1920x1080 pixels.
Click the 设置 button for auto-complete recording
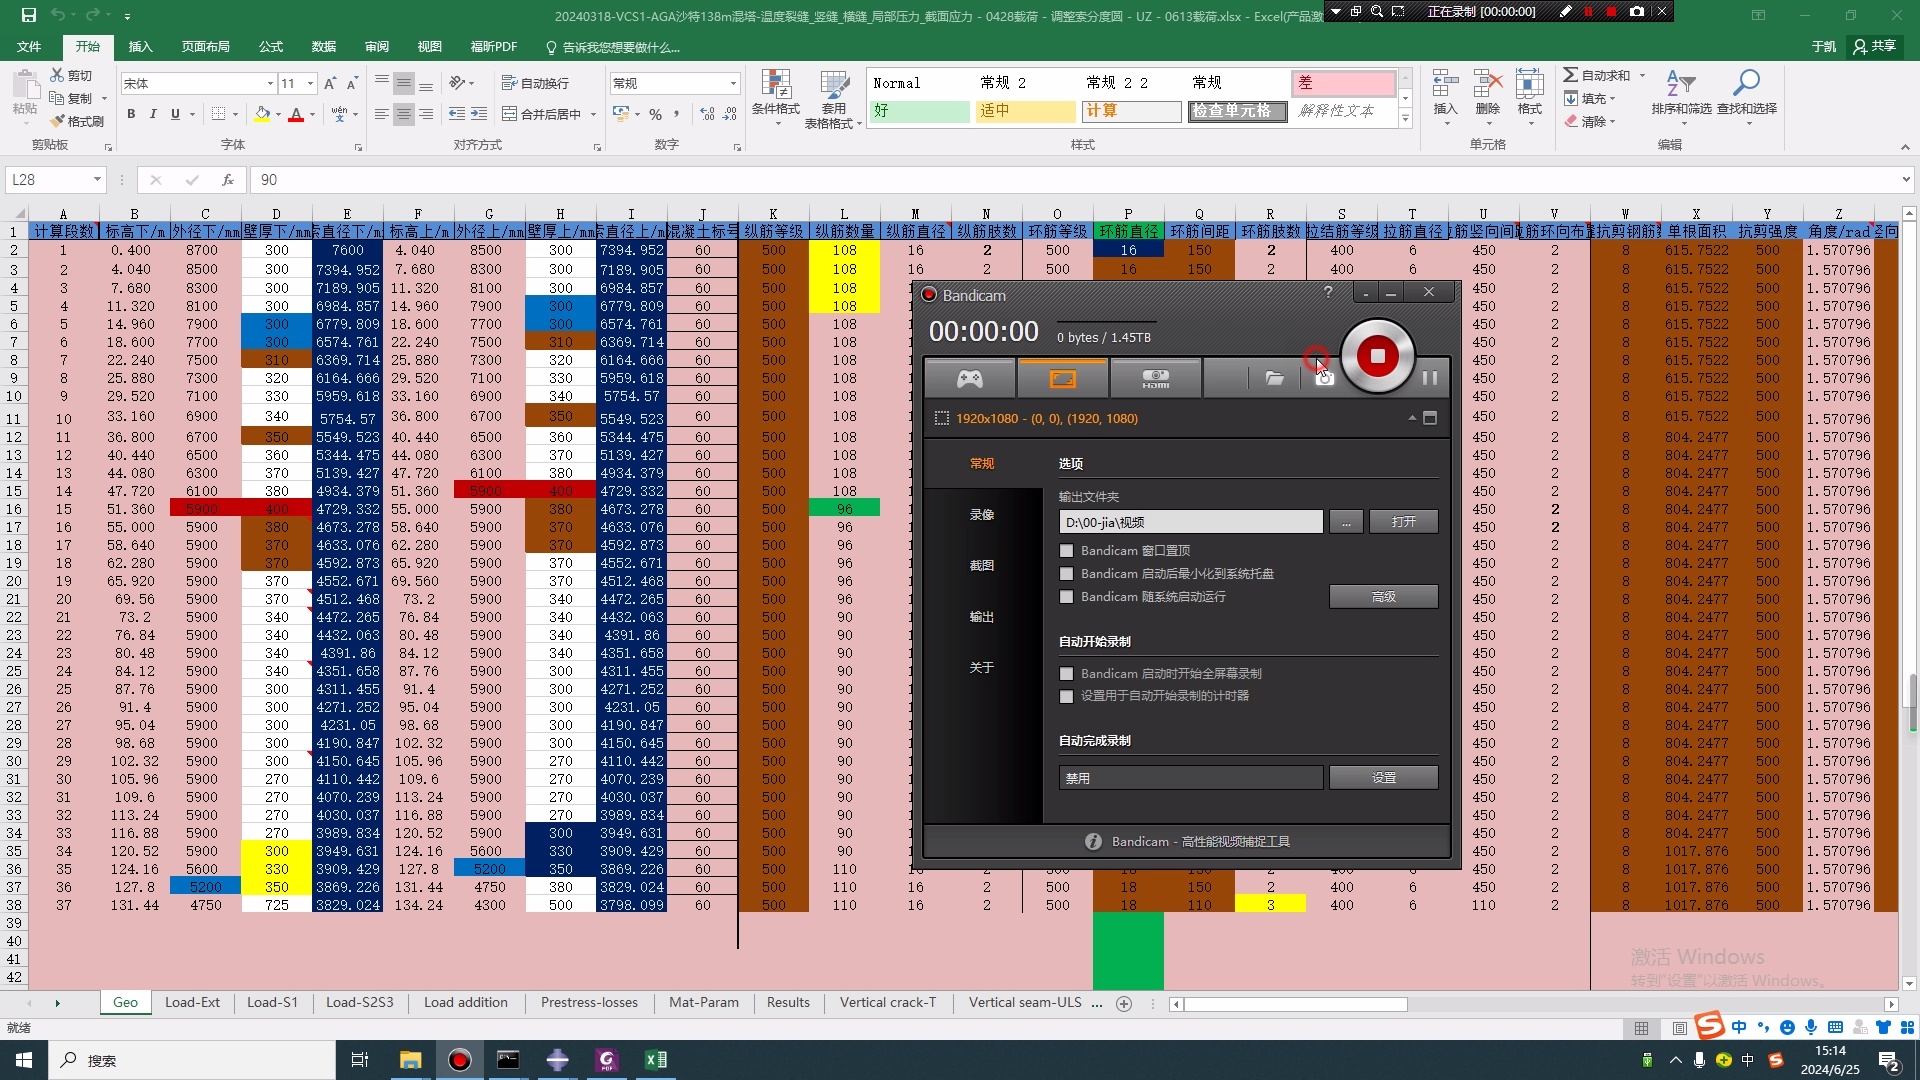[1383, 777]
